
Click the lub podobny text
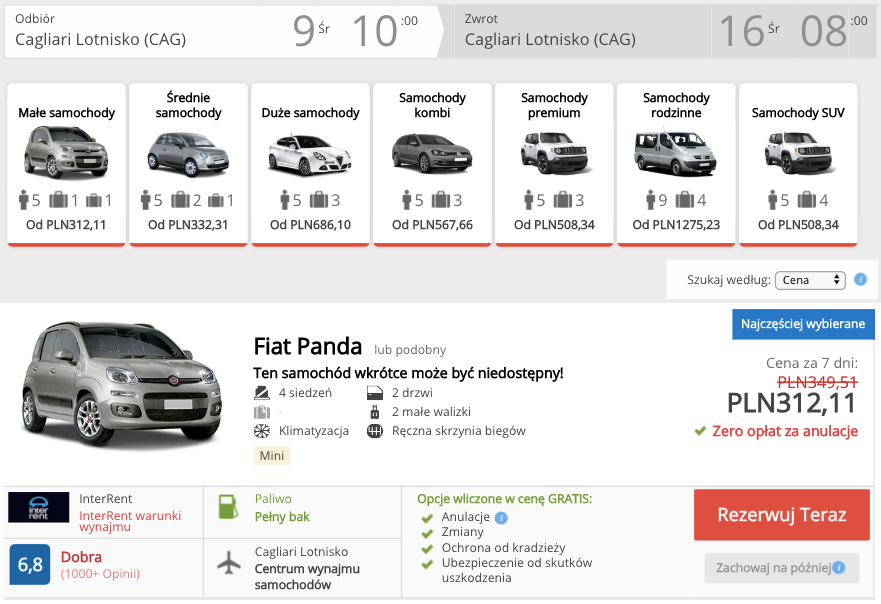tap(410, 349)
